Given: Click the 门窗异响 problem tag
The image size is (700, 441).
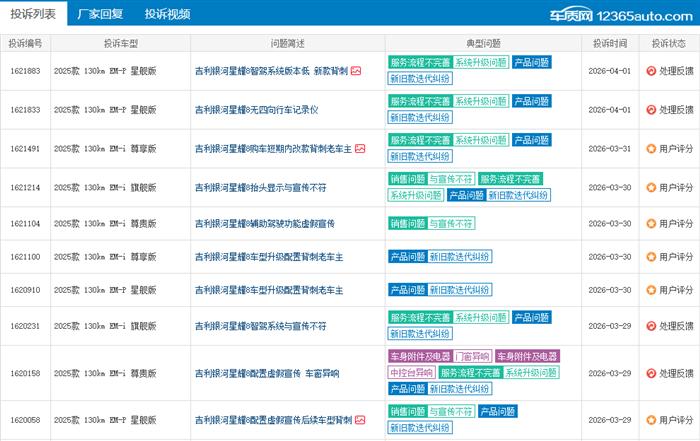Looking at the screenshot, I should tap(471, 356).
